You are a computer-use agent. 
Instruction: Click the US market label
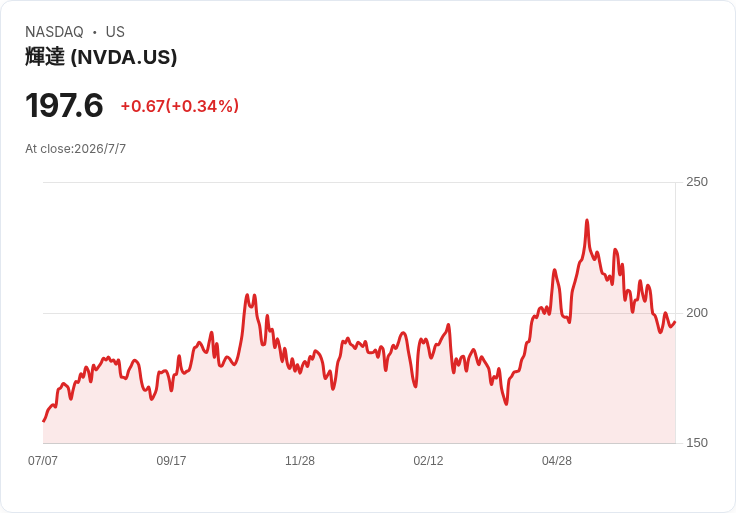(x=115, y=32)
